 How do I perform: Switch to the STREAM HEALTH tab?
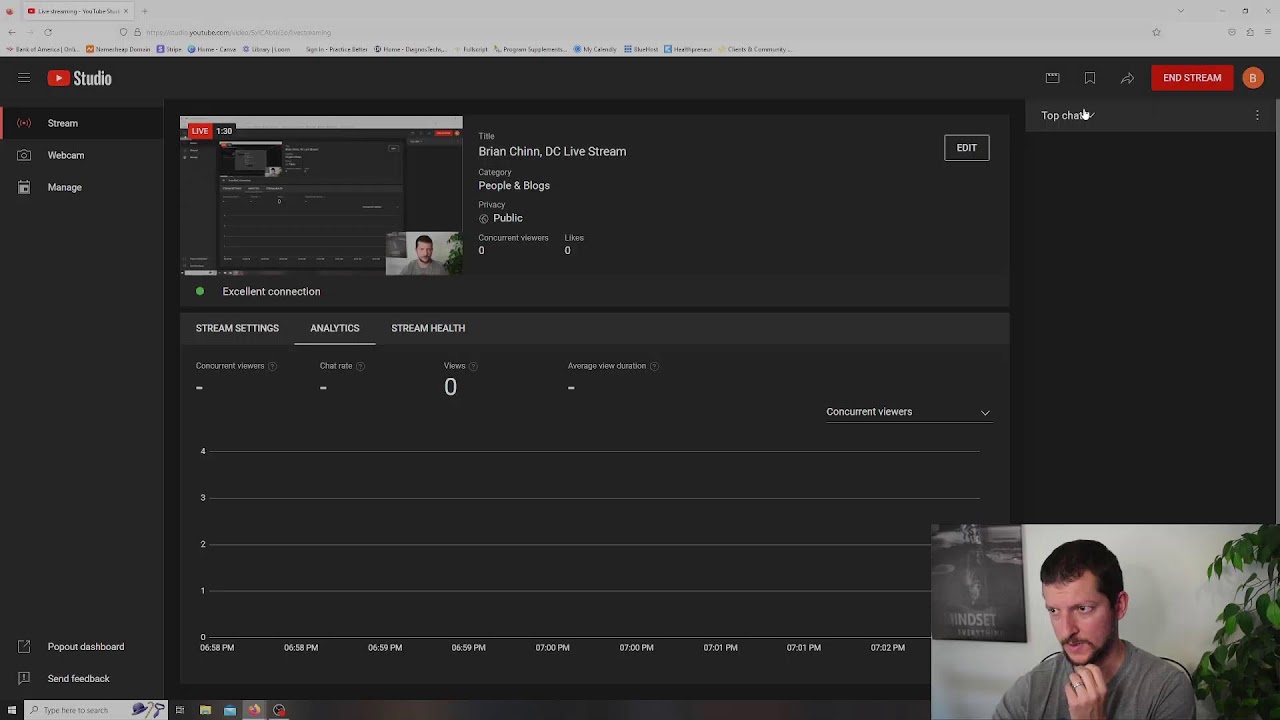click(428, 328)
